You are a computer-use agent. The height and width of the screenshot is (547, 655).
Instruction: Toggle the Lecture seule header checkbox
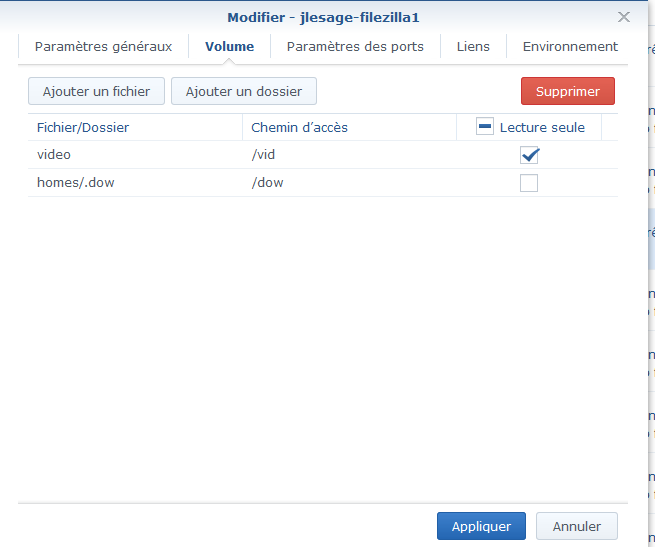pyautogui.click(x=485, y=126)
